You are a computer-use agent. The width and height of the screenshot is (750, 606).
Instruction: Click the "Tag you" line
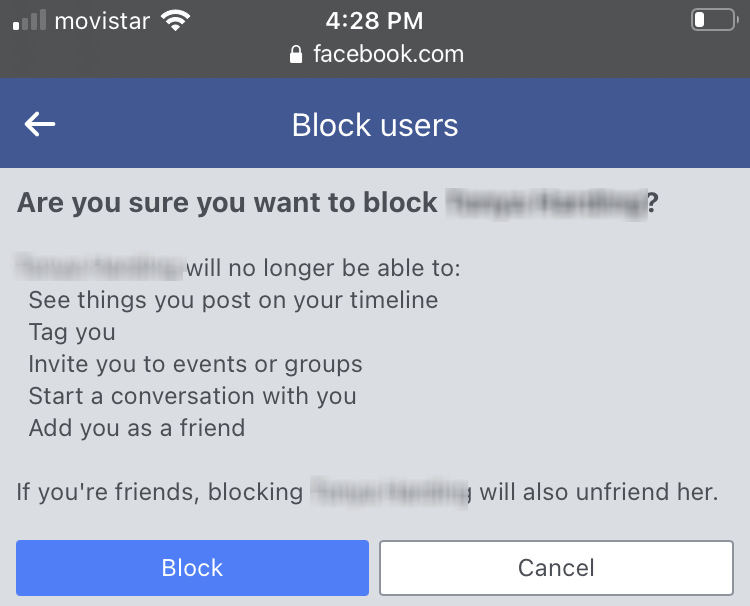pyautogui.click(x=72, y=332)
